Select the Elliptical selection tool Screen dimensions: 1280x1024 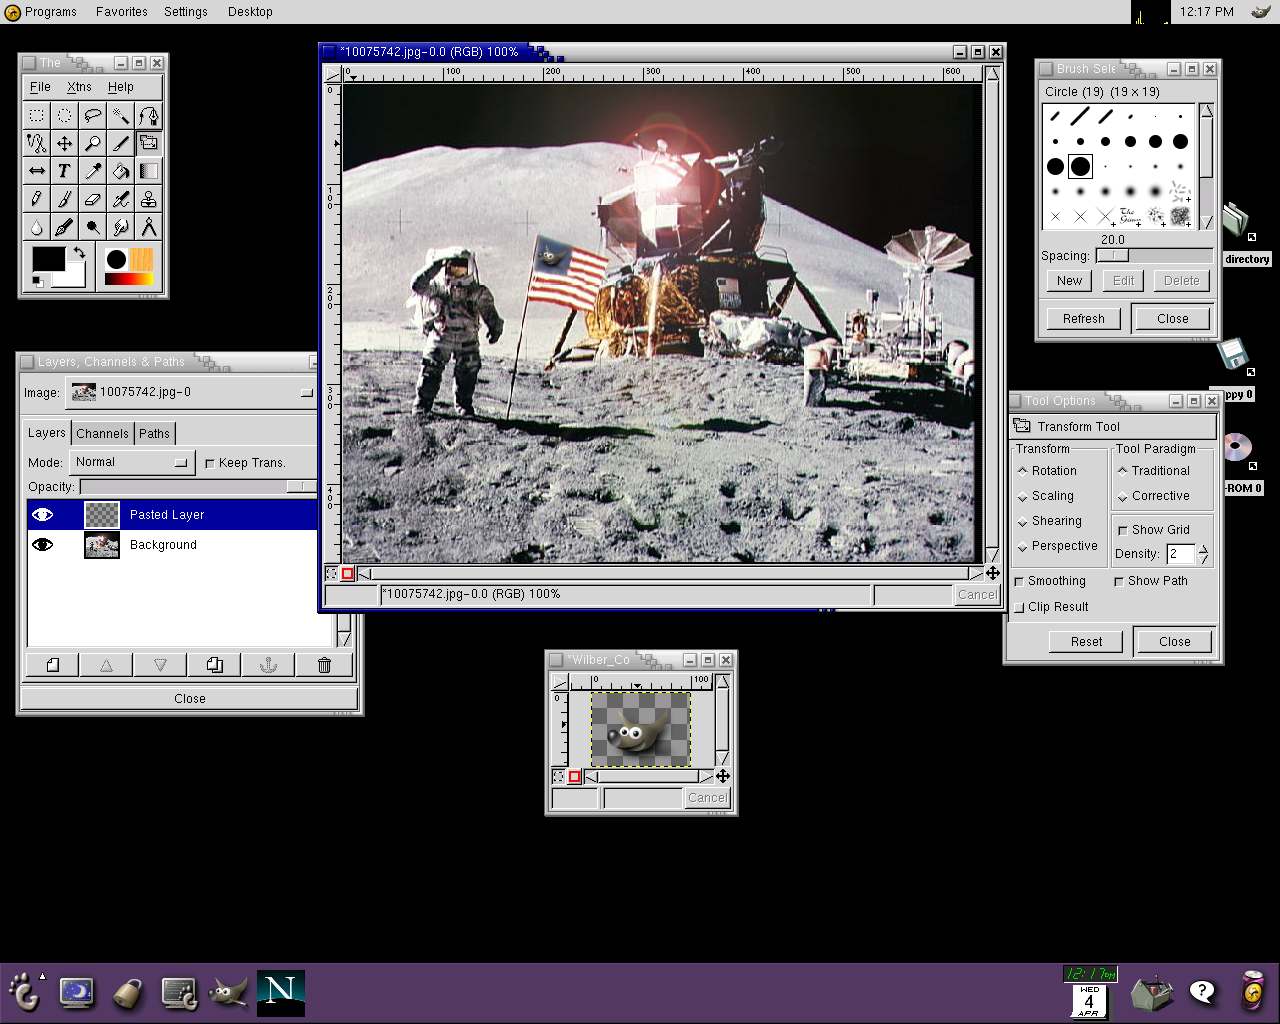64,115
